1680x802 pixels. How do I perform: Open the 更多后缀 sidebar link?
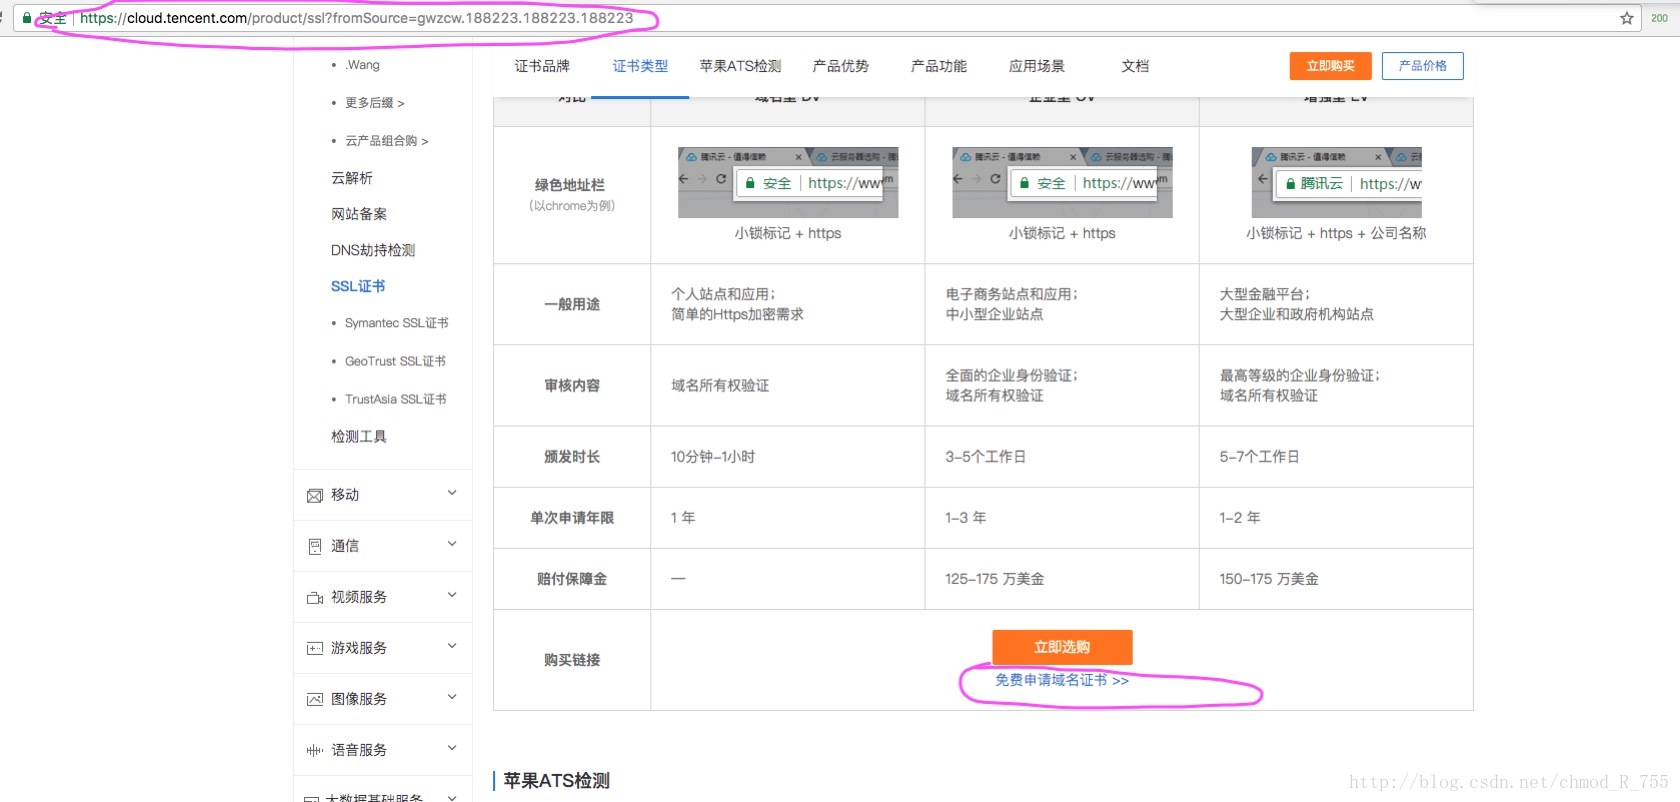pos(375,103)
